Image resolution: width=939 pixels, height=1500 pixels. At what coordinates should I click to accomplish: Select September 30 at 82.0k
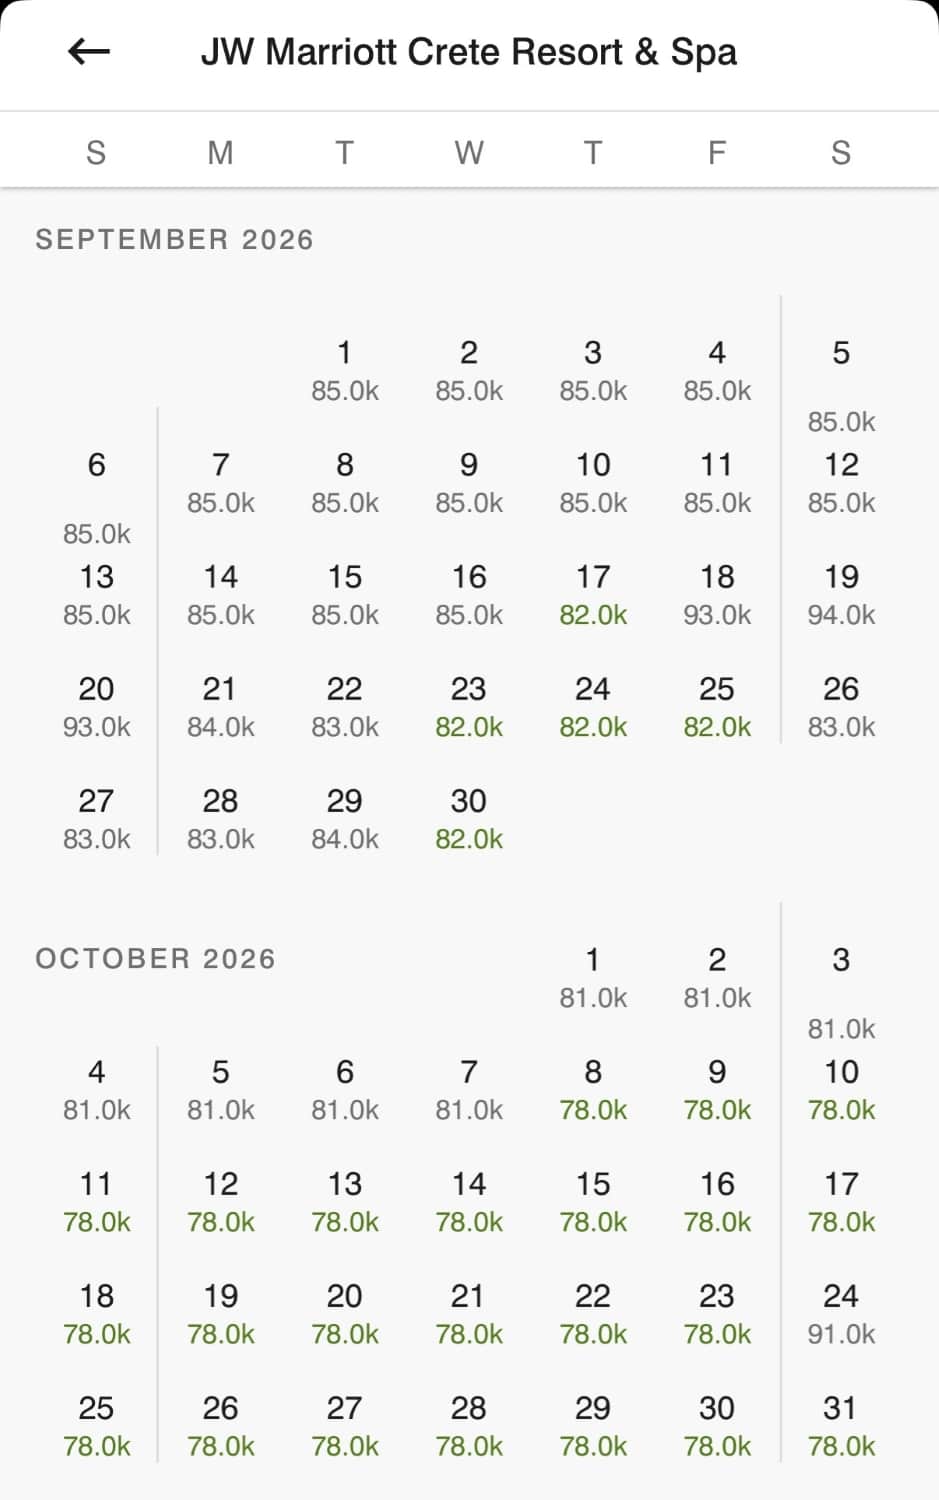[469, 819]
